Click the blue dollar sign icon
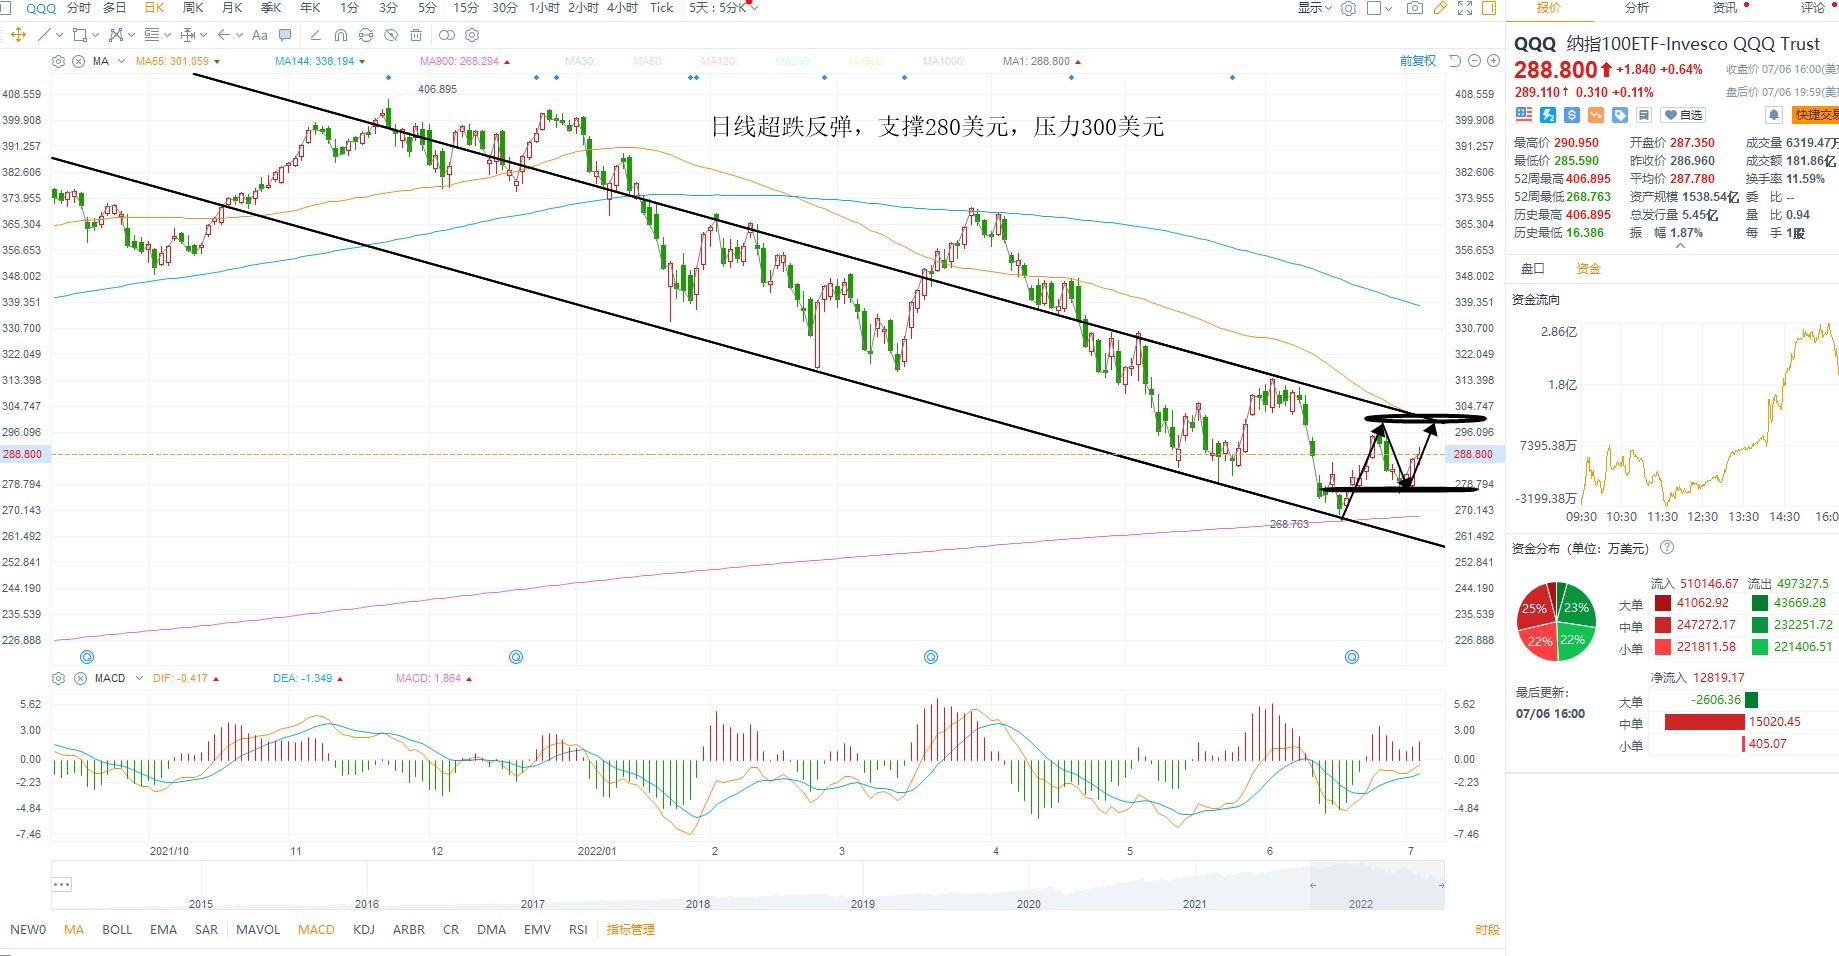The width and height of the screenshot is (1839, 956). click(1572, 115)
